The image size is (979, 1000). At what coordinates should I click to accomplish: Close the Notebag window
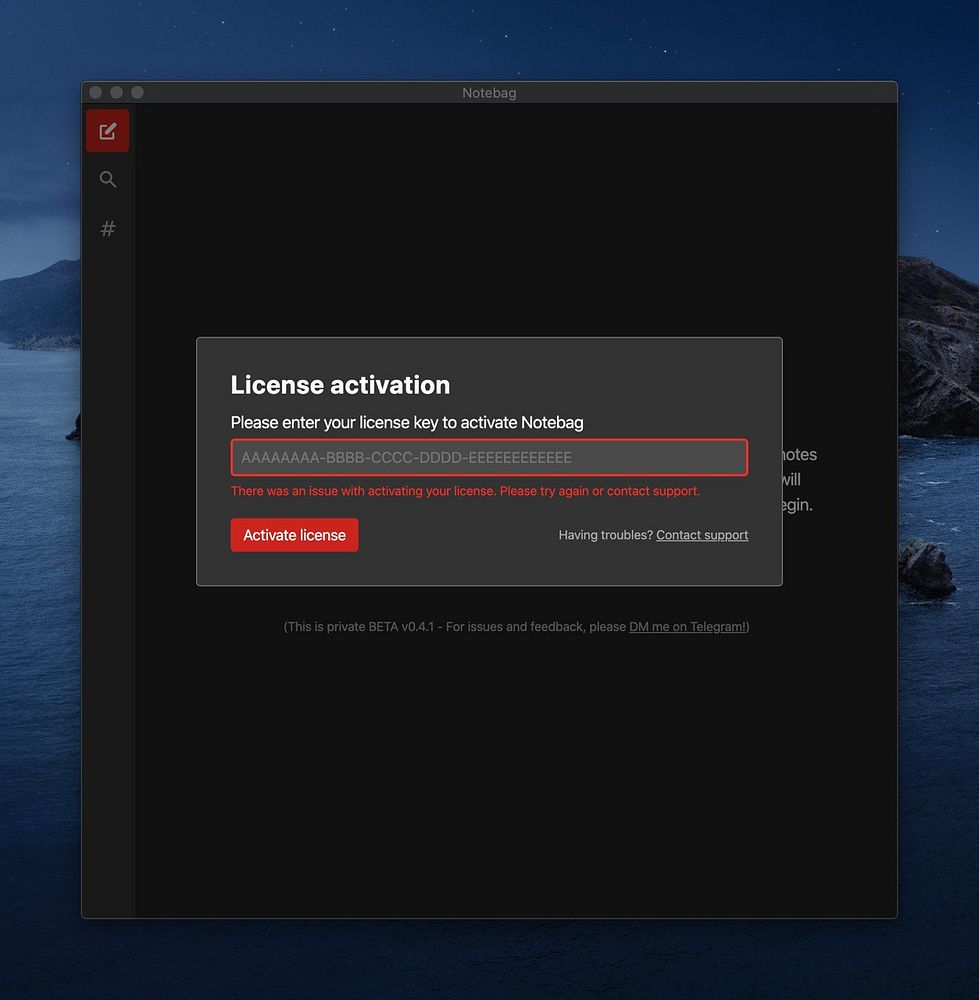pos(96,92)
